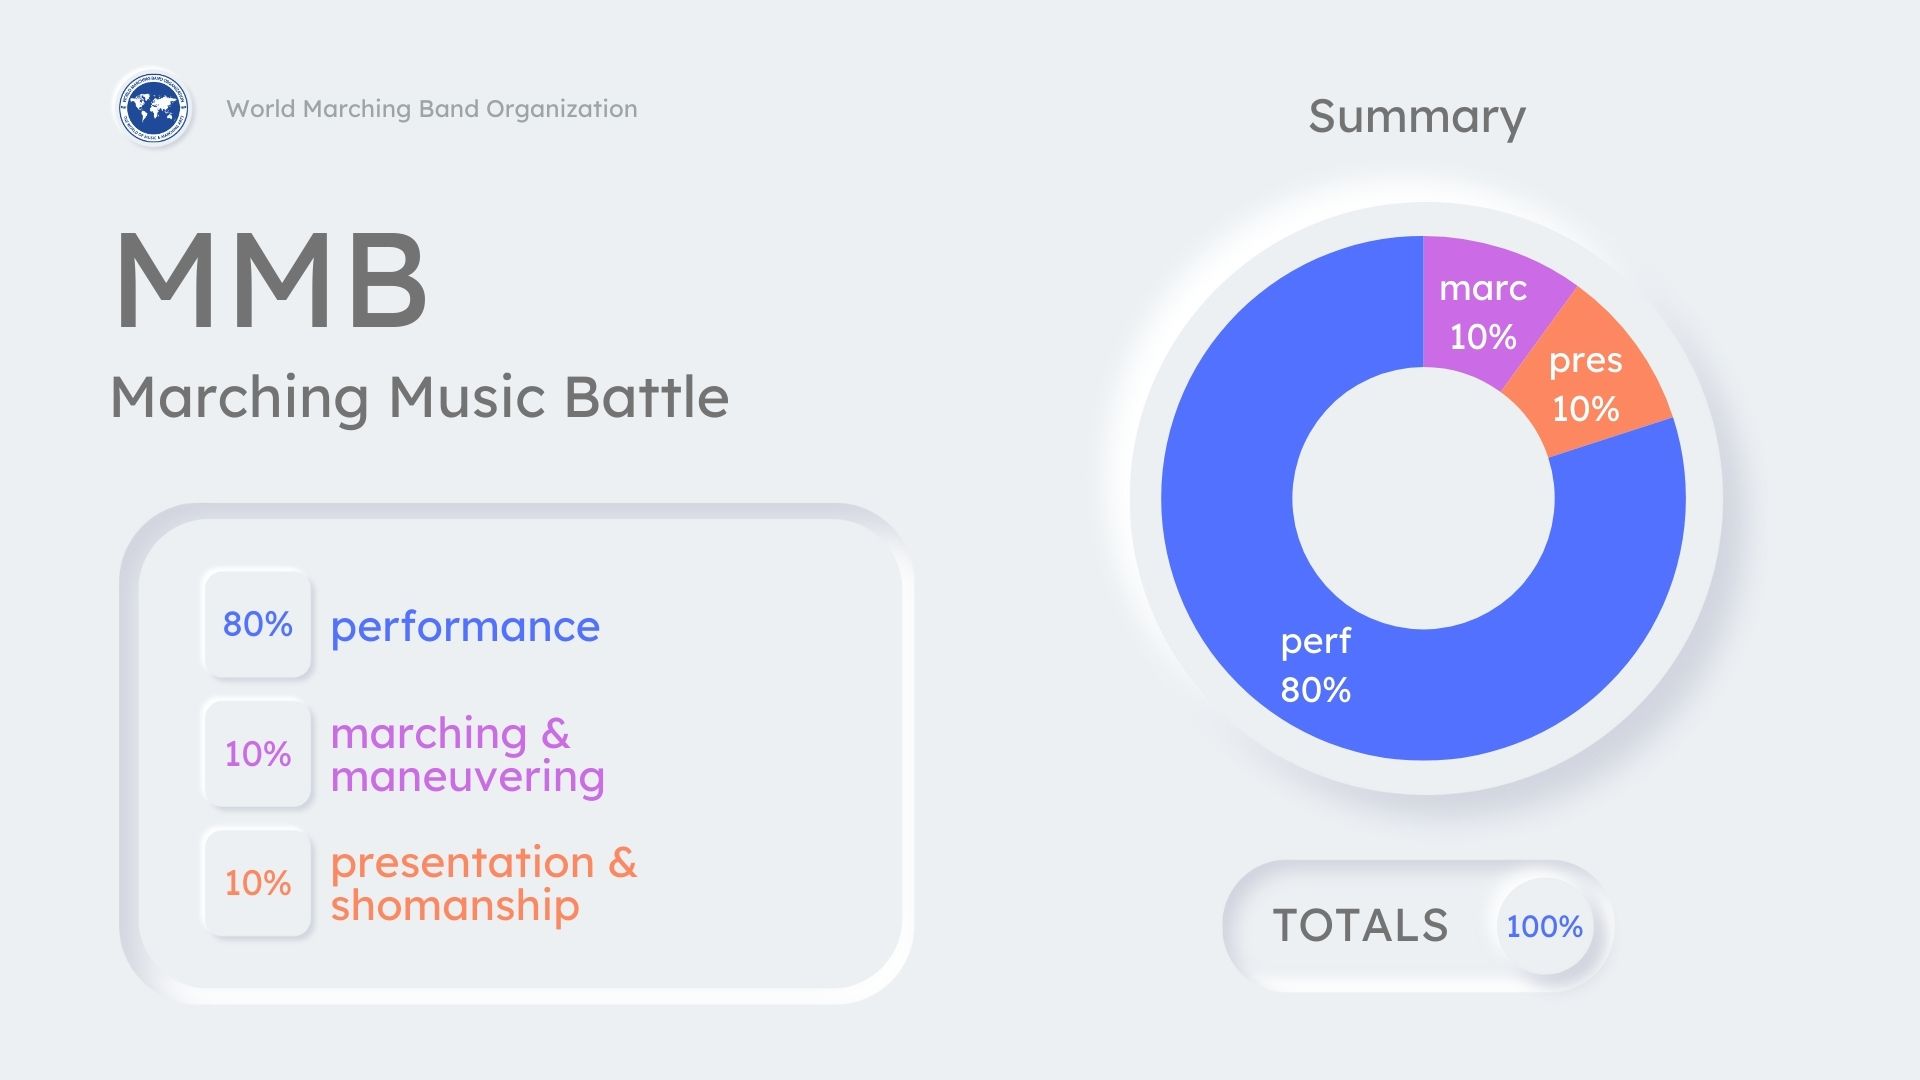This screenshot has height=1080, width=1920.
Task: Click the 10% value under 'pres'
Action: tap(1585, 409)
